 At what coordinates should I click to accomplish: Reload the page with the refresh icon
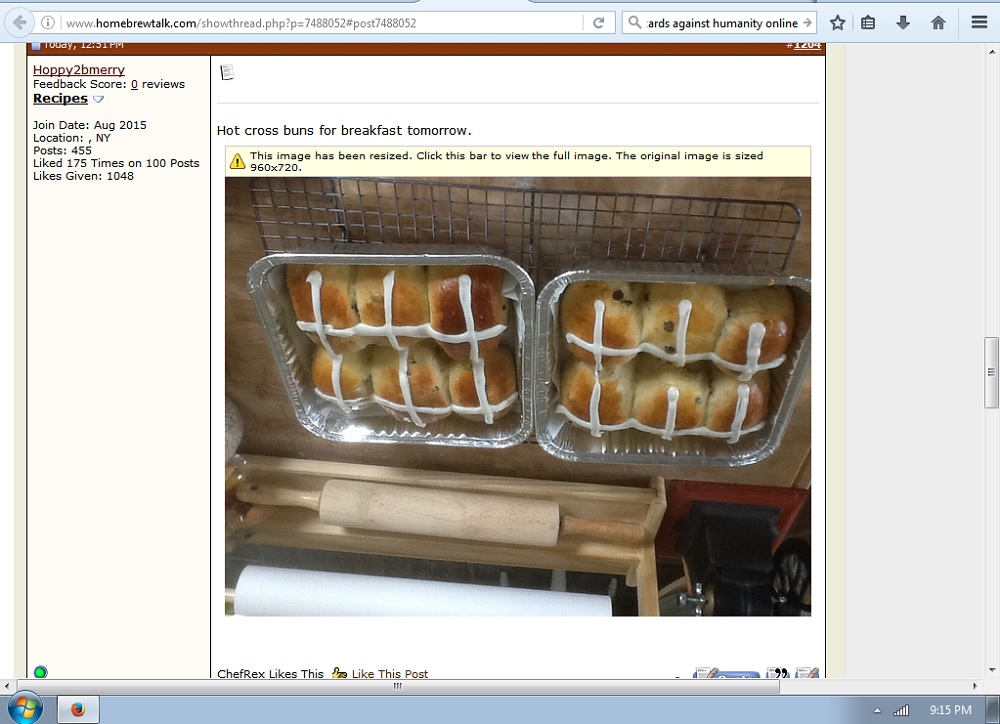point(598,23)
